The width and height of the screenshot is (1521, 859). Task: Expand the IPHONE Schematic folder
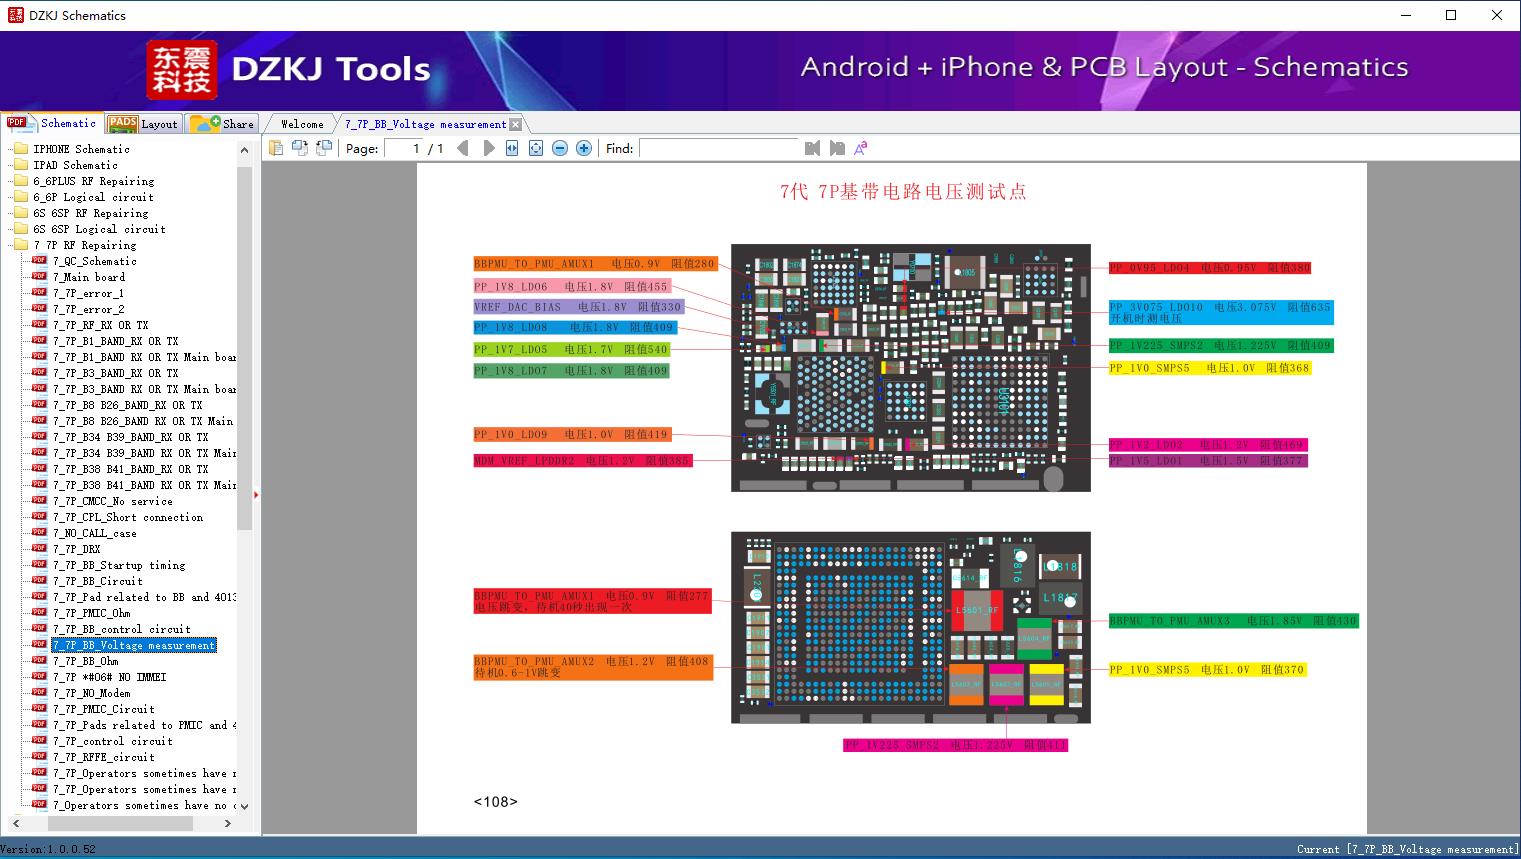(81, 149)
